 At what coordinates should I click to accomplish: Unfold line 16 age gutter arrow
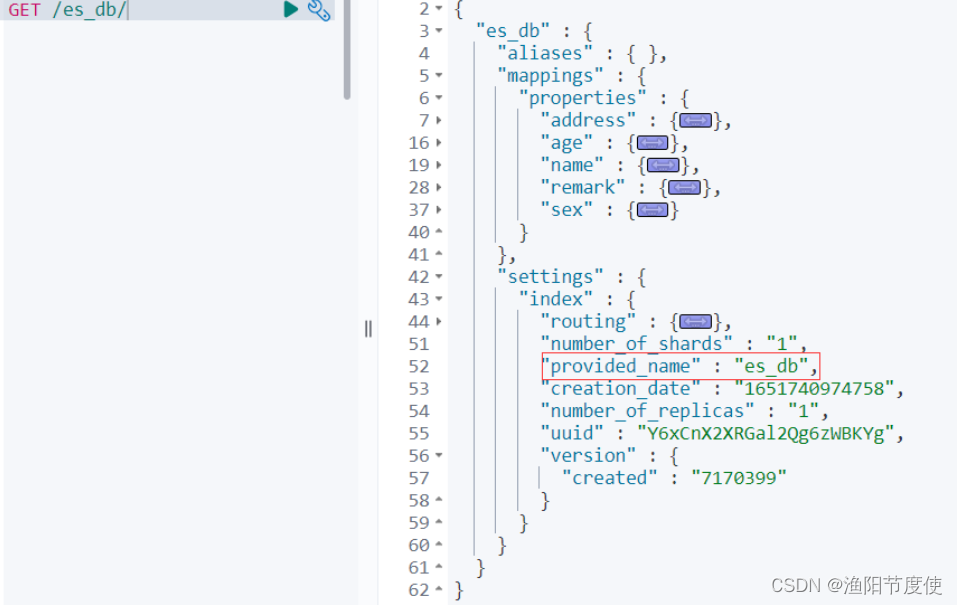439,143
